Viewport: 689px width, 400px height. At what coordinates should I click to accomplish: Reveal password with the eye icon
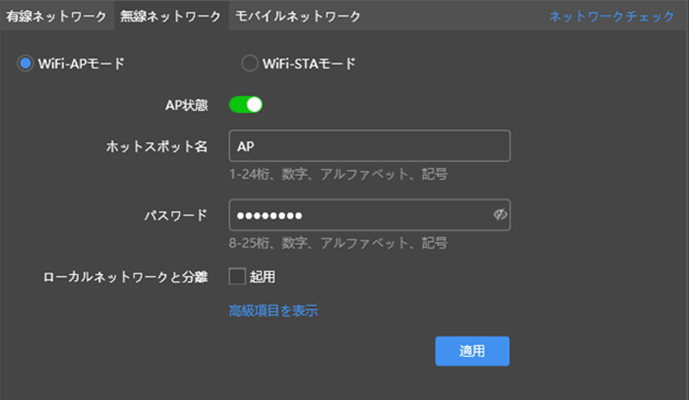pos(501,215)
